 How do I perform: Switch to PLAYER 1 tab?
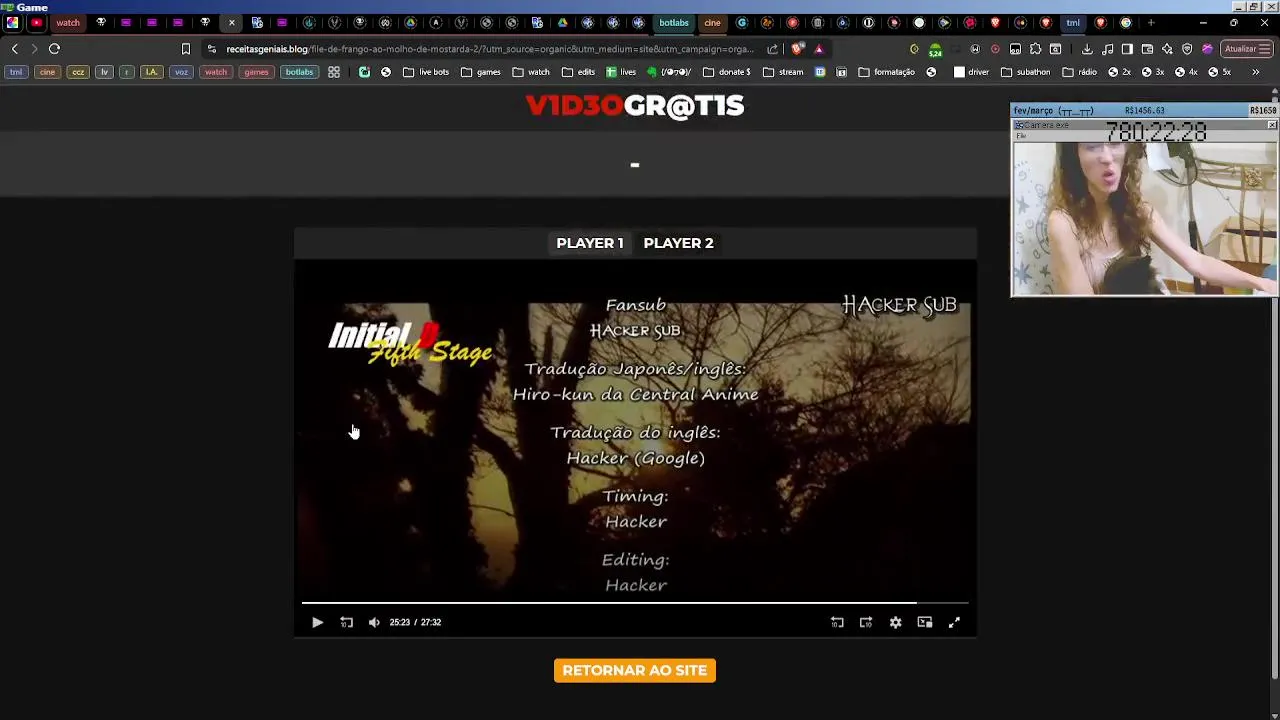pyautogui.click(x=590, y=243)
